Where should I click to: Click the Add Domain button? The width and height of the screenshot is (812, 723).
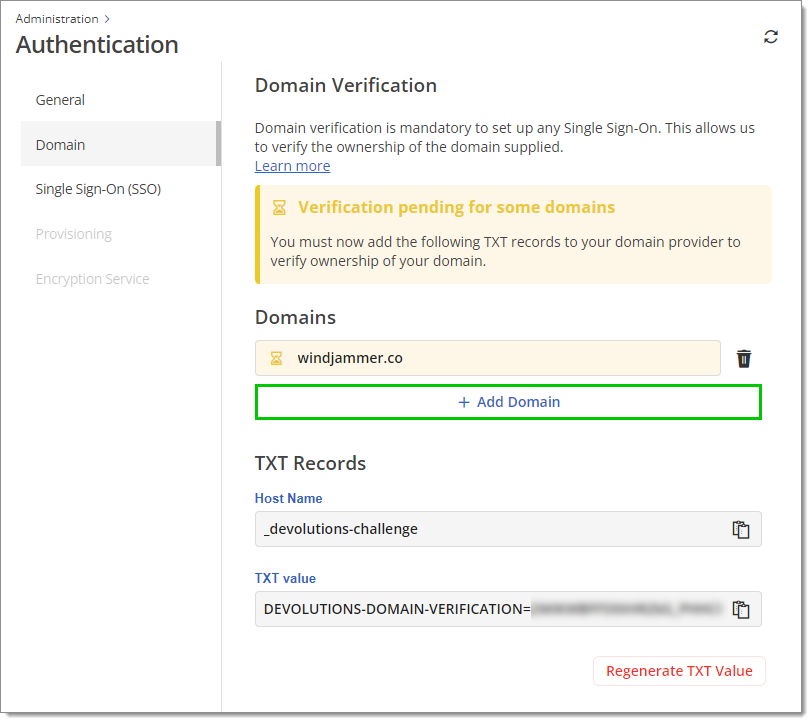click(x=511, y=404)
